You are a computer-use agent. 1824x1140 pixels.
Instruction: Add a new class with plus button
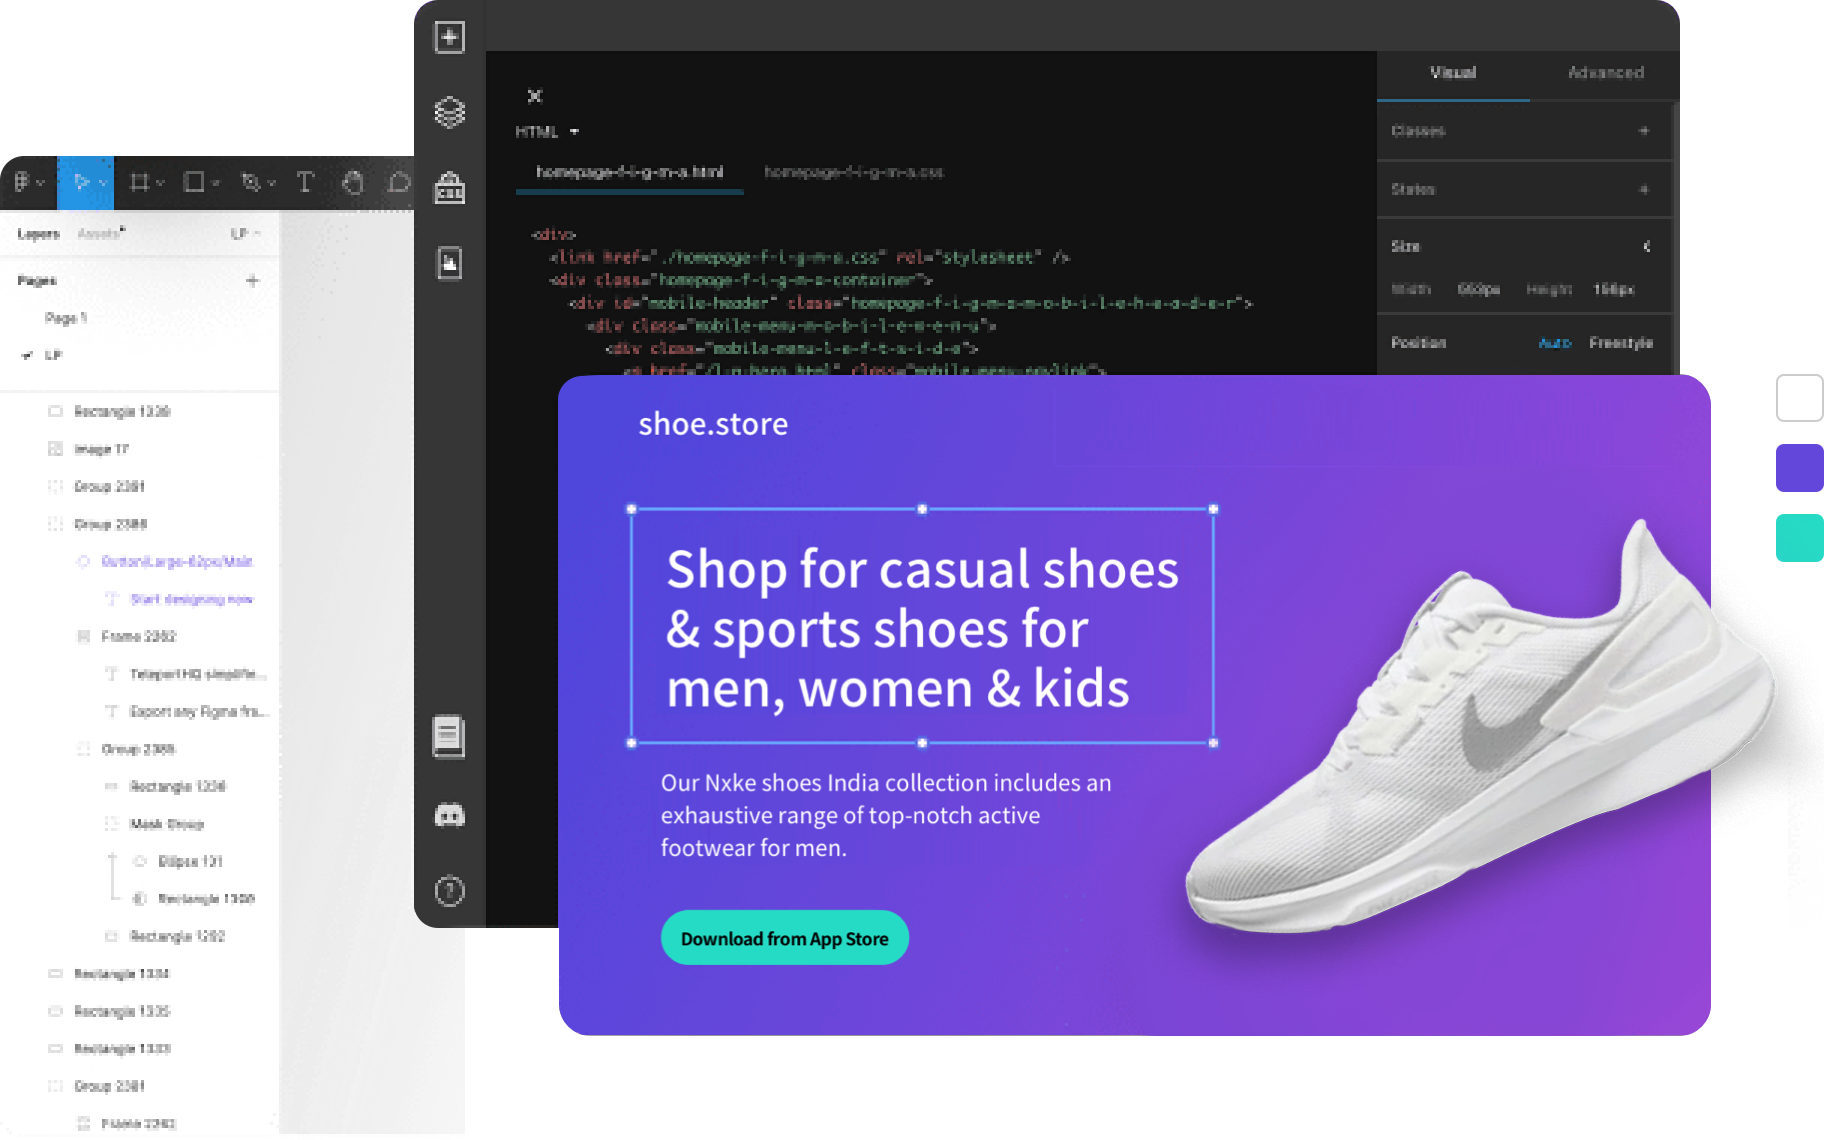tap(1643, 131)
